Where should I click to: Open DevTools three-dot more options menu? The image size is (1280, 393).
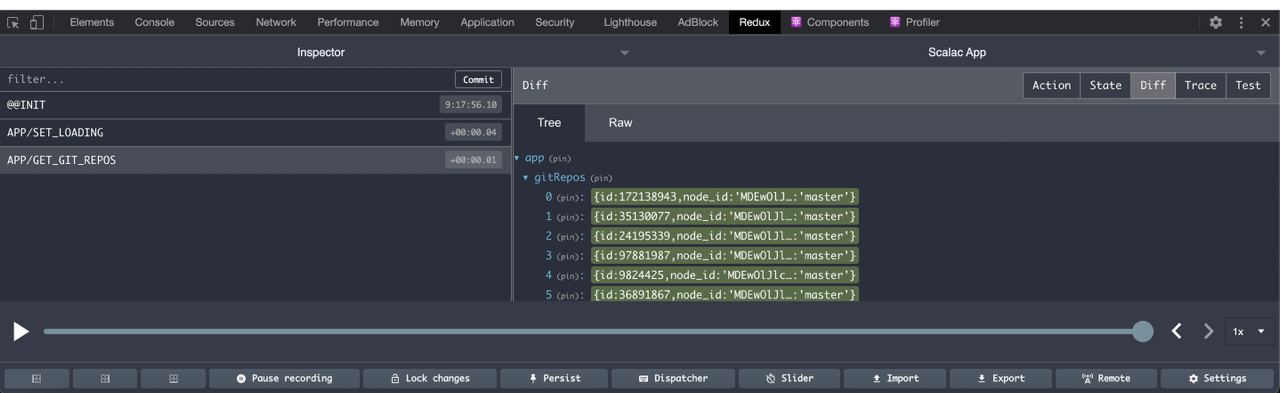point(1241,22)
